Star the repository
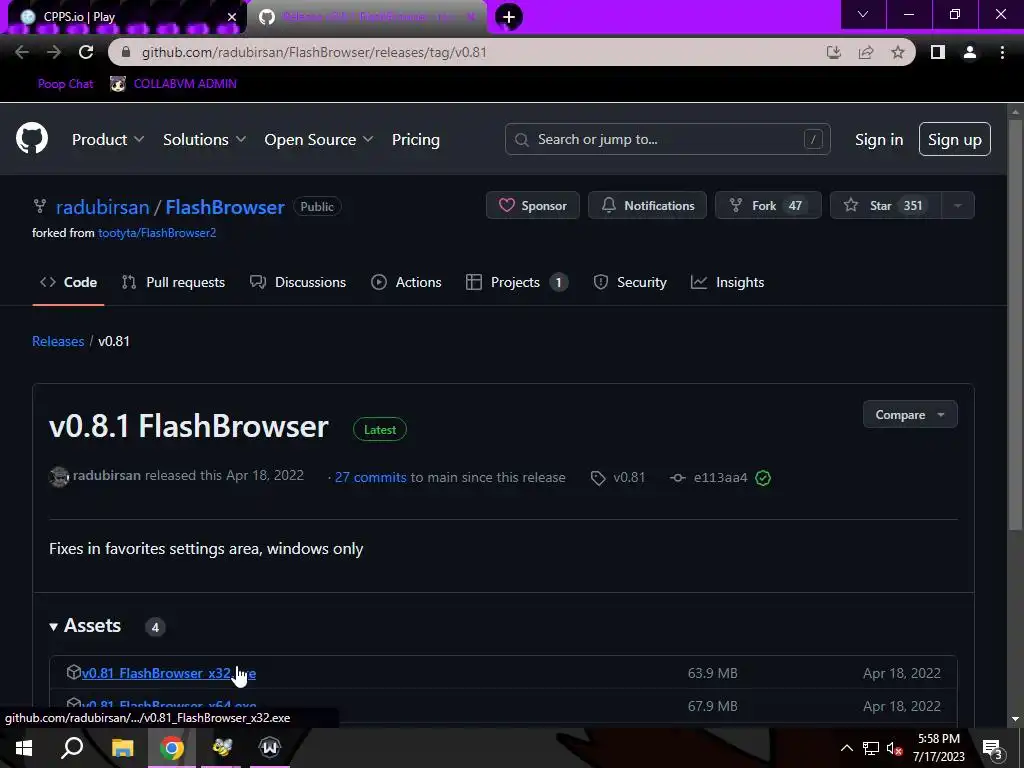 886,205
